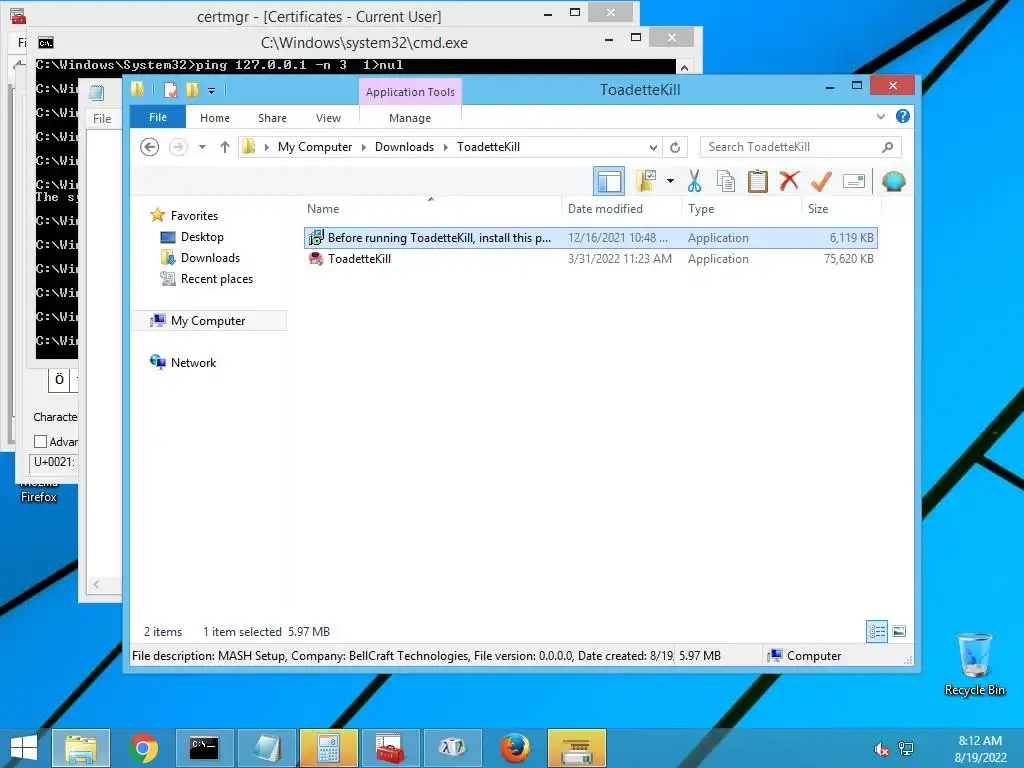Screen dimensions: 1024x768
Task: Click the Cut scissors icon in toolbar
Action: click(694, 181)
